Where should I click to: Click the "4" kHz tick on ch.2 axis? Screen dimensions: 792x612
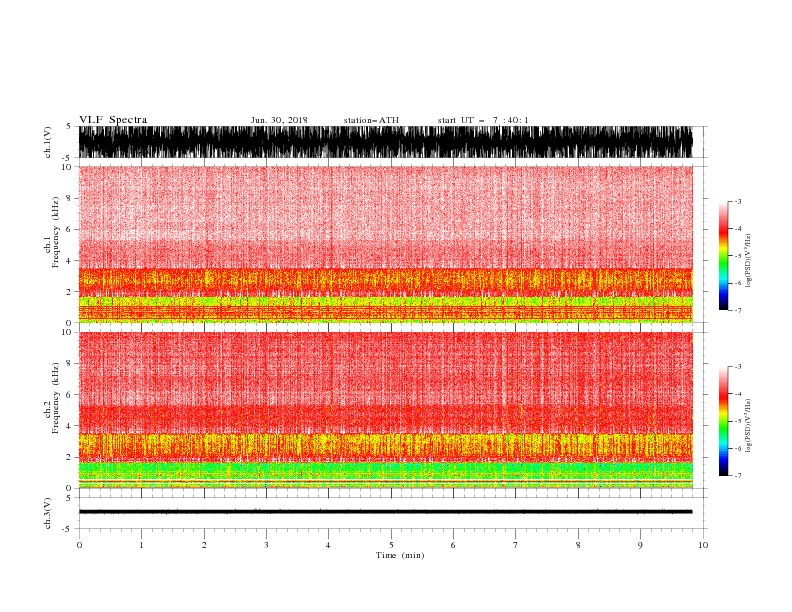click(70, 426)
